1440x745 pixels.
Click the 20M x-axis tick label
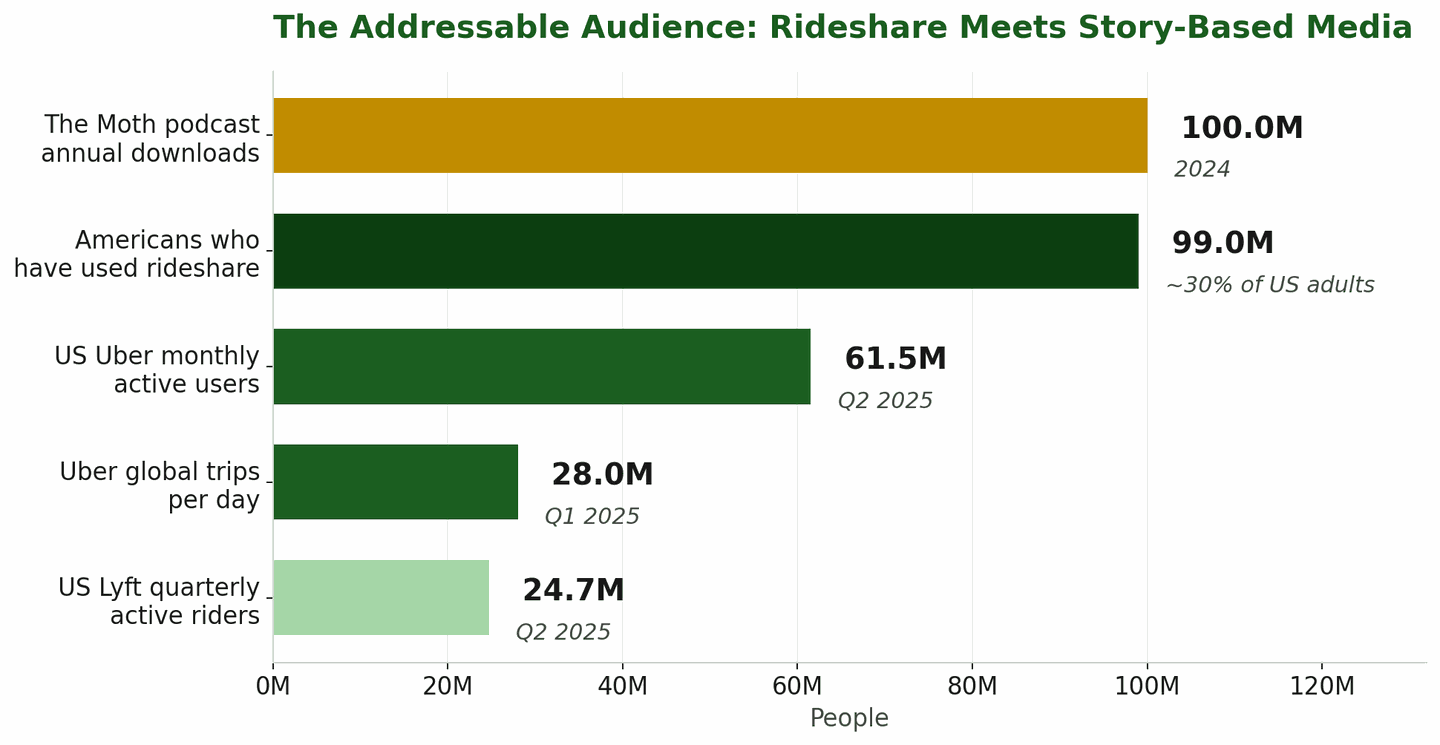(447, 687)
